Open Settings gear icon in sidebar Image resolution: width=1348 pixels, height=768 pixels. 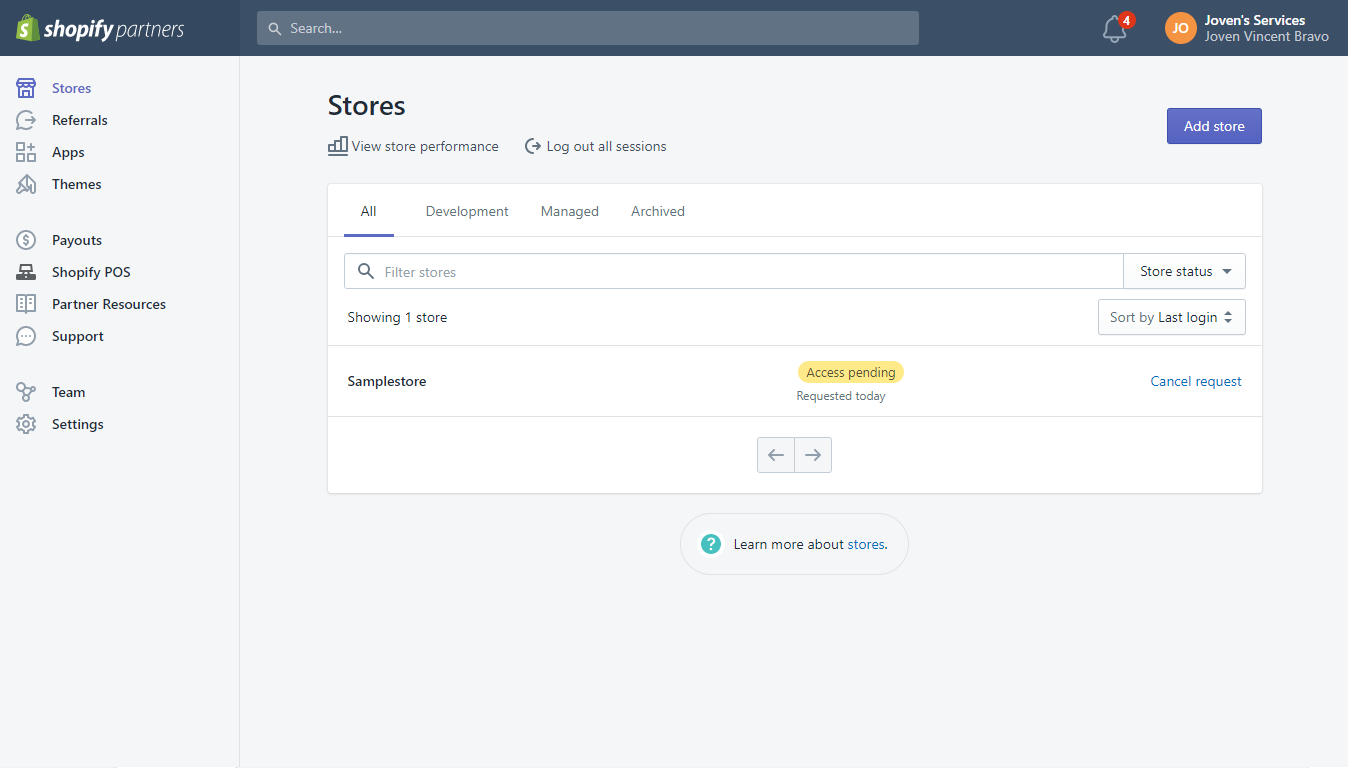[x=26, y=424]
